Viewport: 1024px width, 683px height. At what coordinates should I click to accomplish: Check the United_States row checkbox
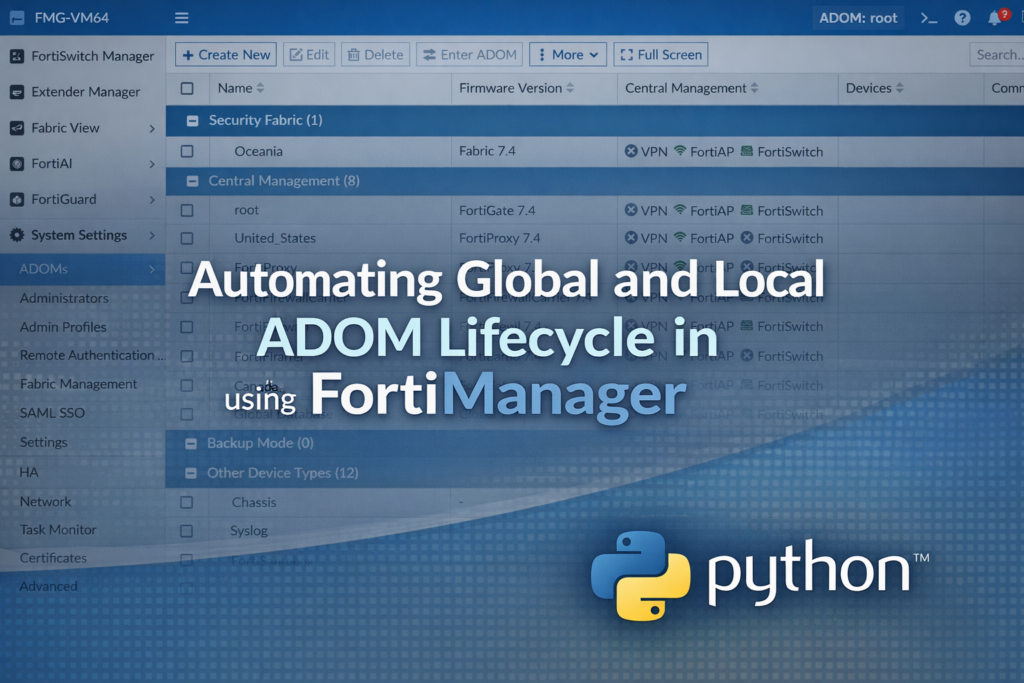(x=187, y=238)
